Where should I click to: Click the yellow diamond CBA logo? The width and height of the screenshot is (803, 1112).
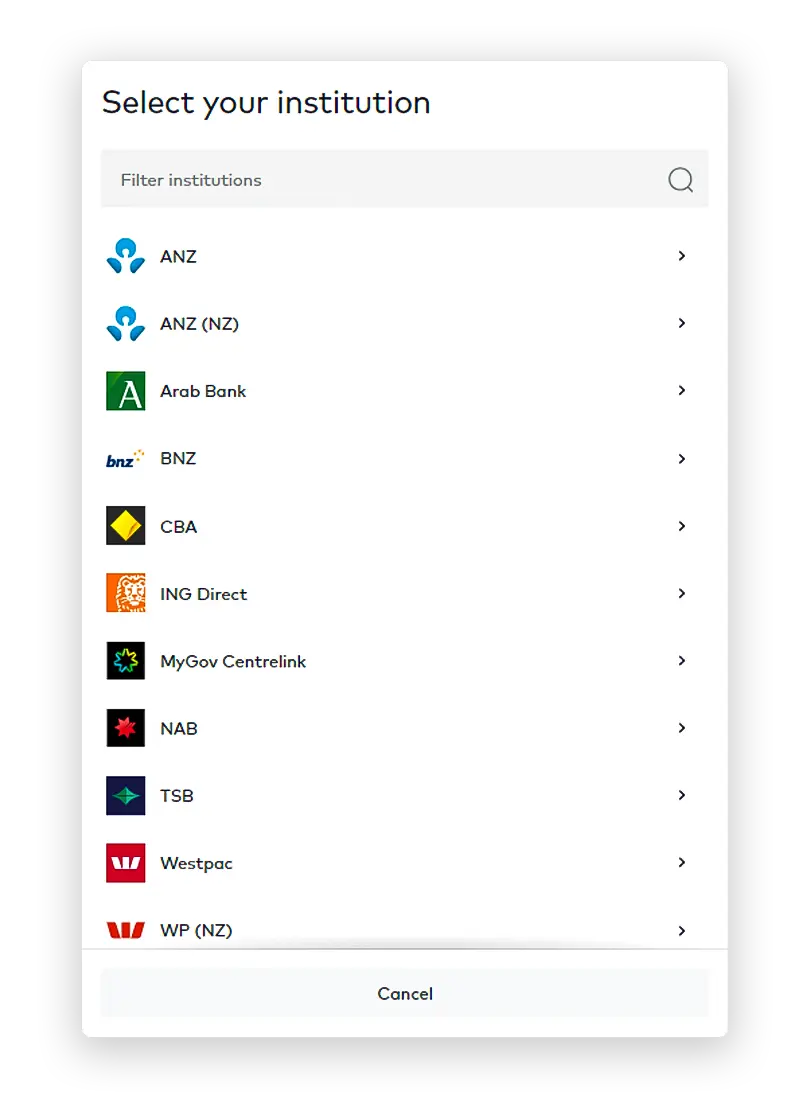(x=126, y=526)
